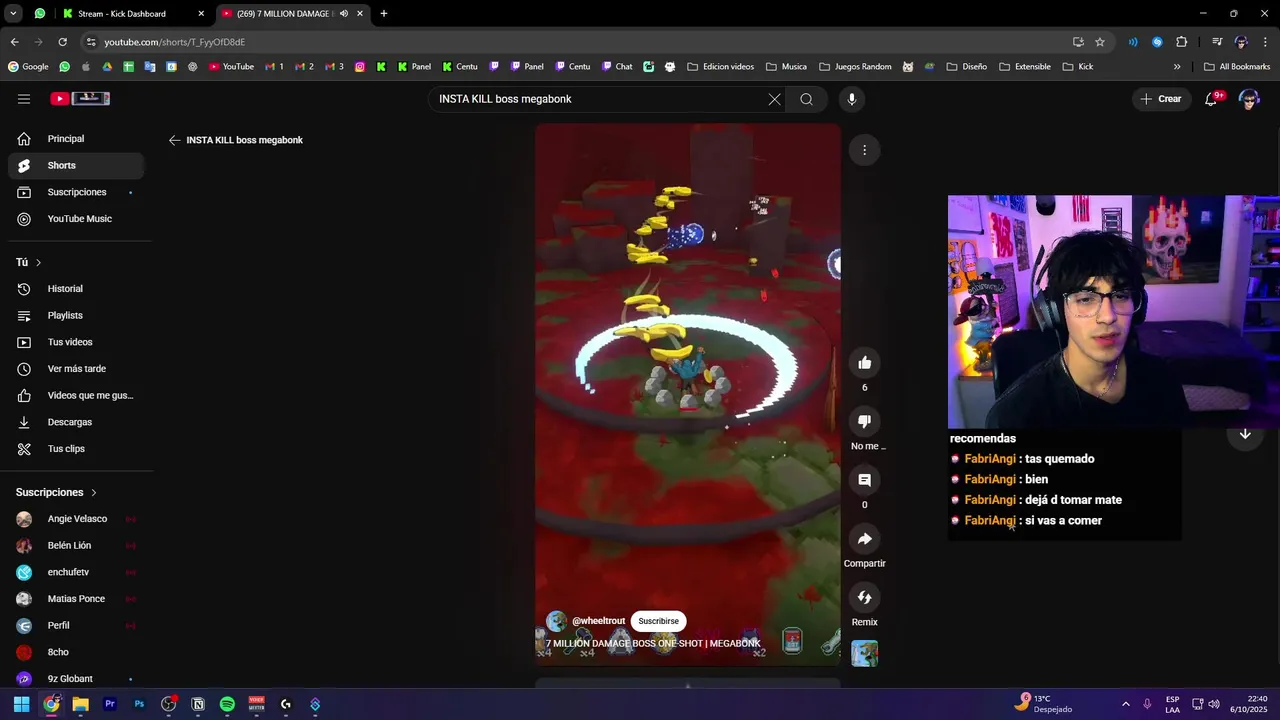Dislike the Short with thumbs down

[865, 421]
